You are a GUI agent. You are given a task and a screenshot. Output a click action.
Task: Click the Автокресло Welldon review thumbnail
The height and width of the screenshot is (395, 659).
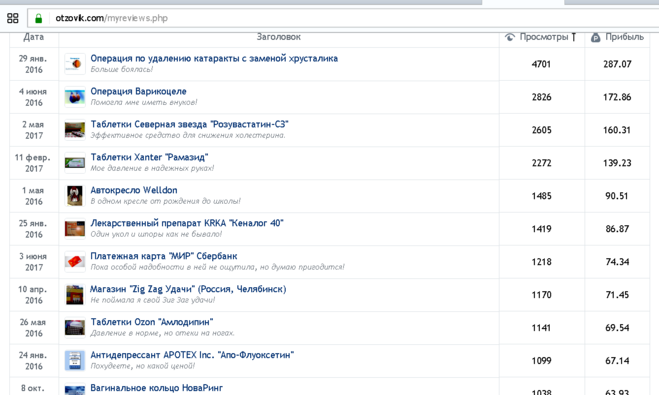click(75, 196)
